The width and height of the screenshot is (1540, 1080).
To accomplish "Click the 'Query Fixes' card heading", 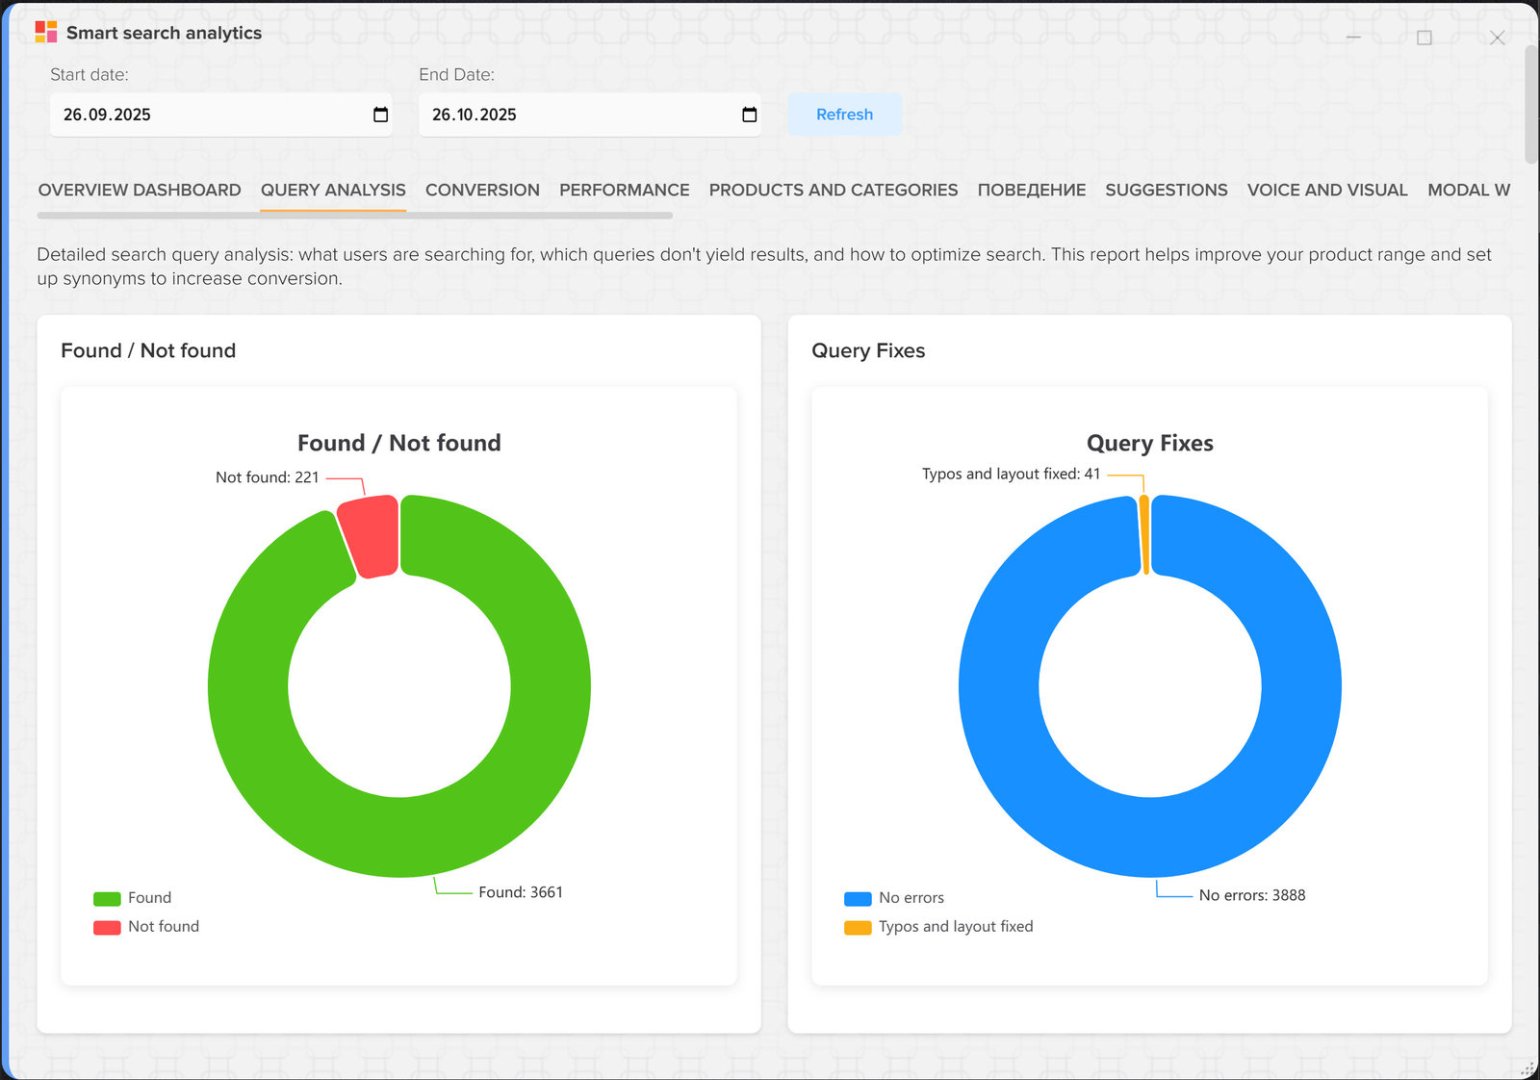I will [x=868, y=350].
